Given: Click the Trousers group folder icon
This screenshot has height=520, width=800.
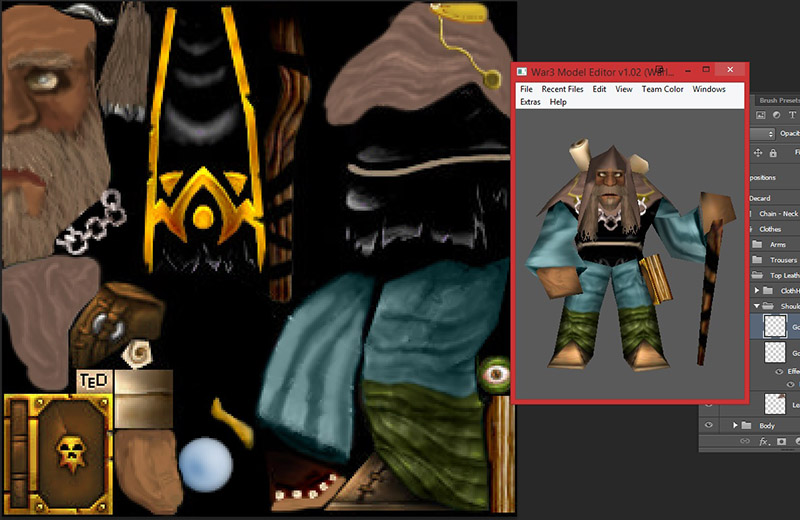Looking at the screenshot, I should click(x=757, y=260).
